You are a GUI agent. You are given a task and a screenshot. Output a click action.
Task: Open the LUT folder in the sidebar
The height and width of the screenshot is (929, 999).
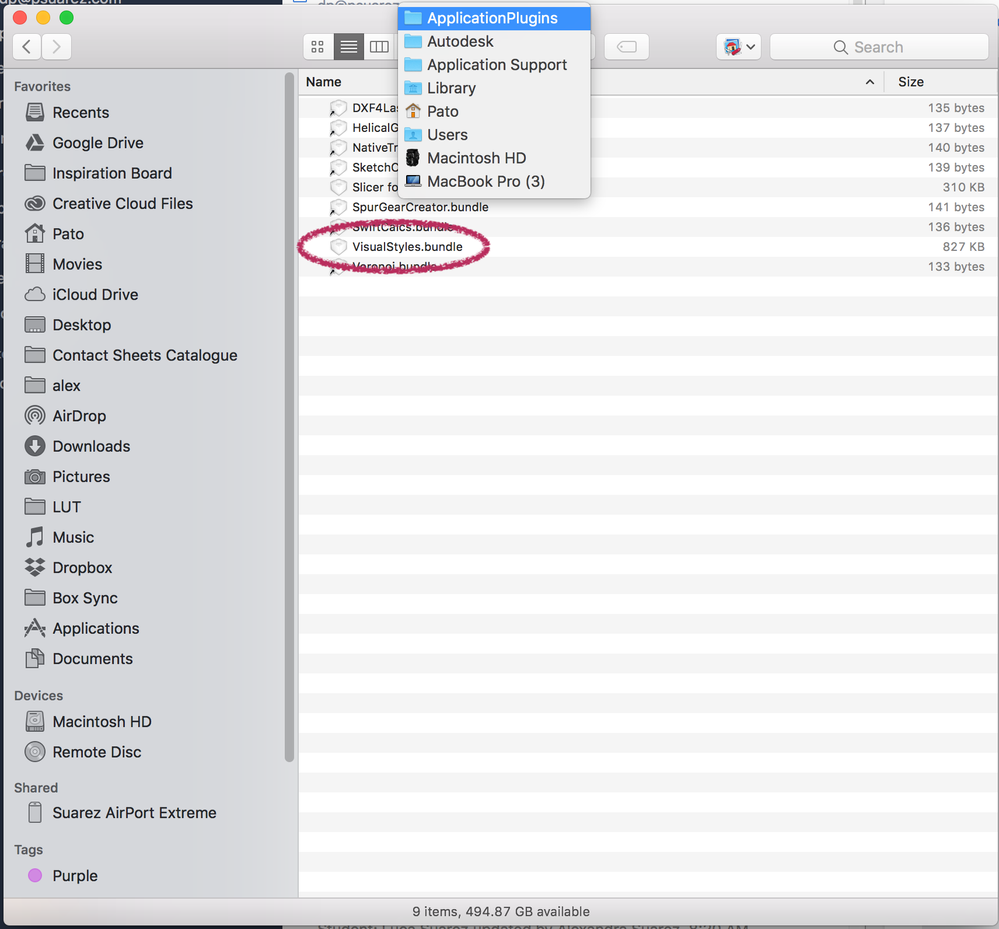52,507
